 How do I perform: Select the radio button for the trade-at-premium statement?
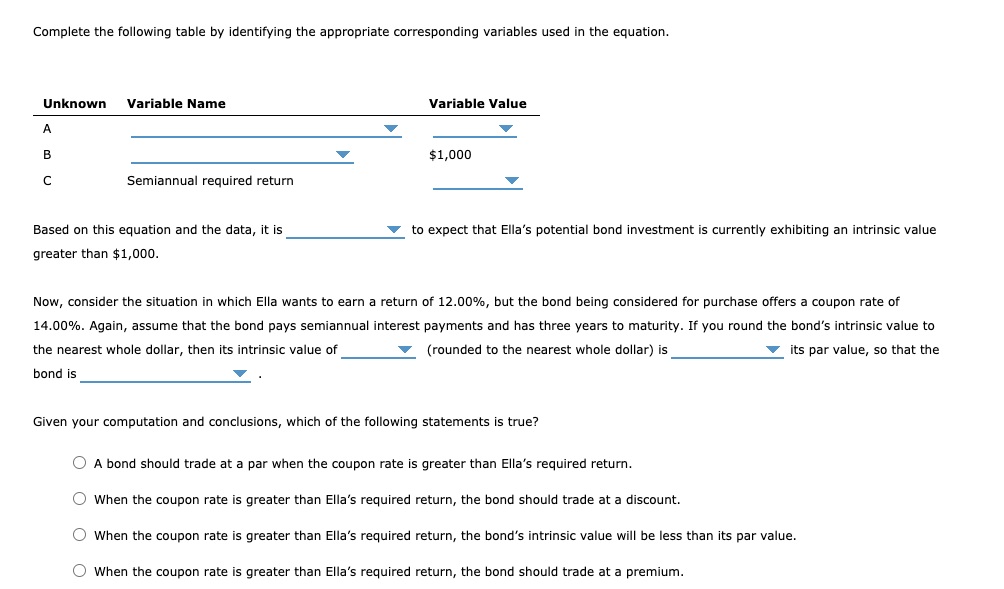coord(78,570)
